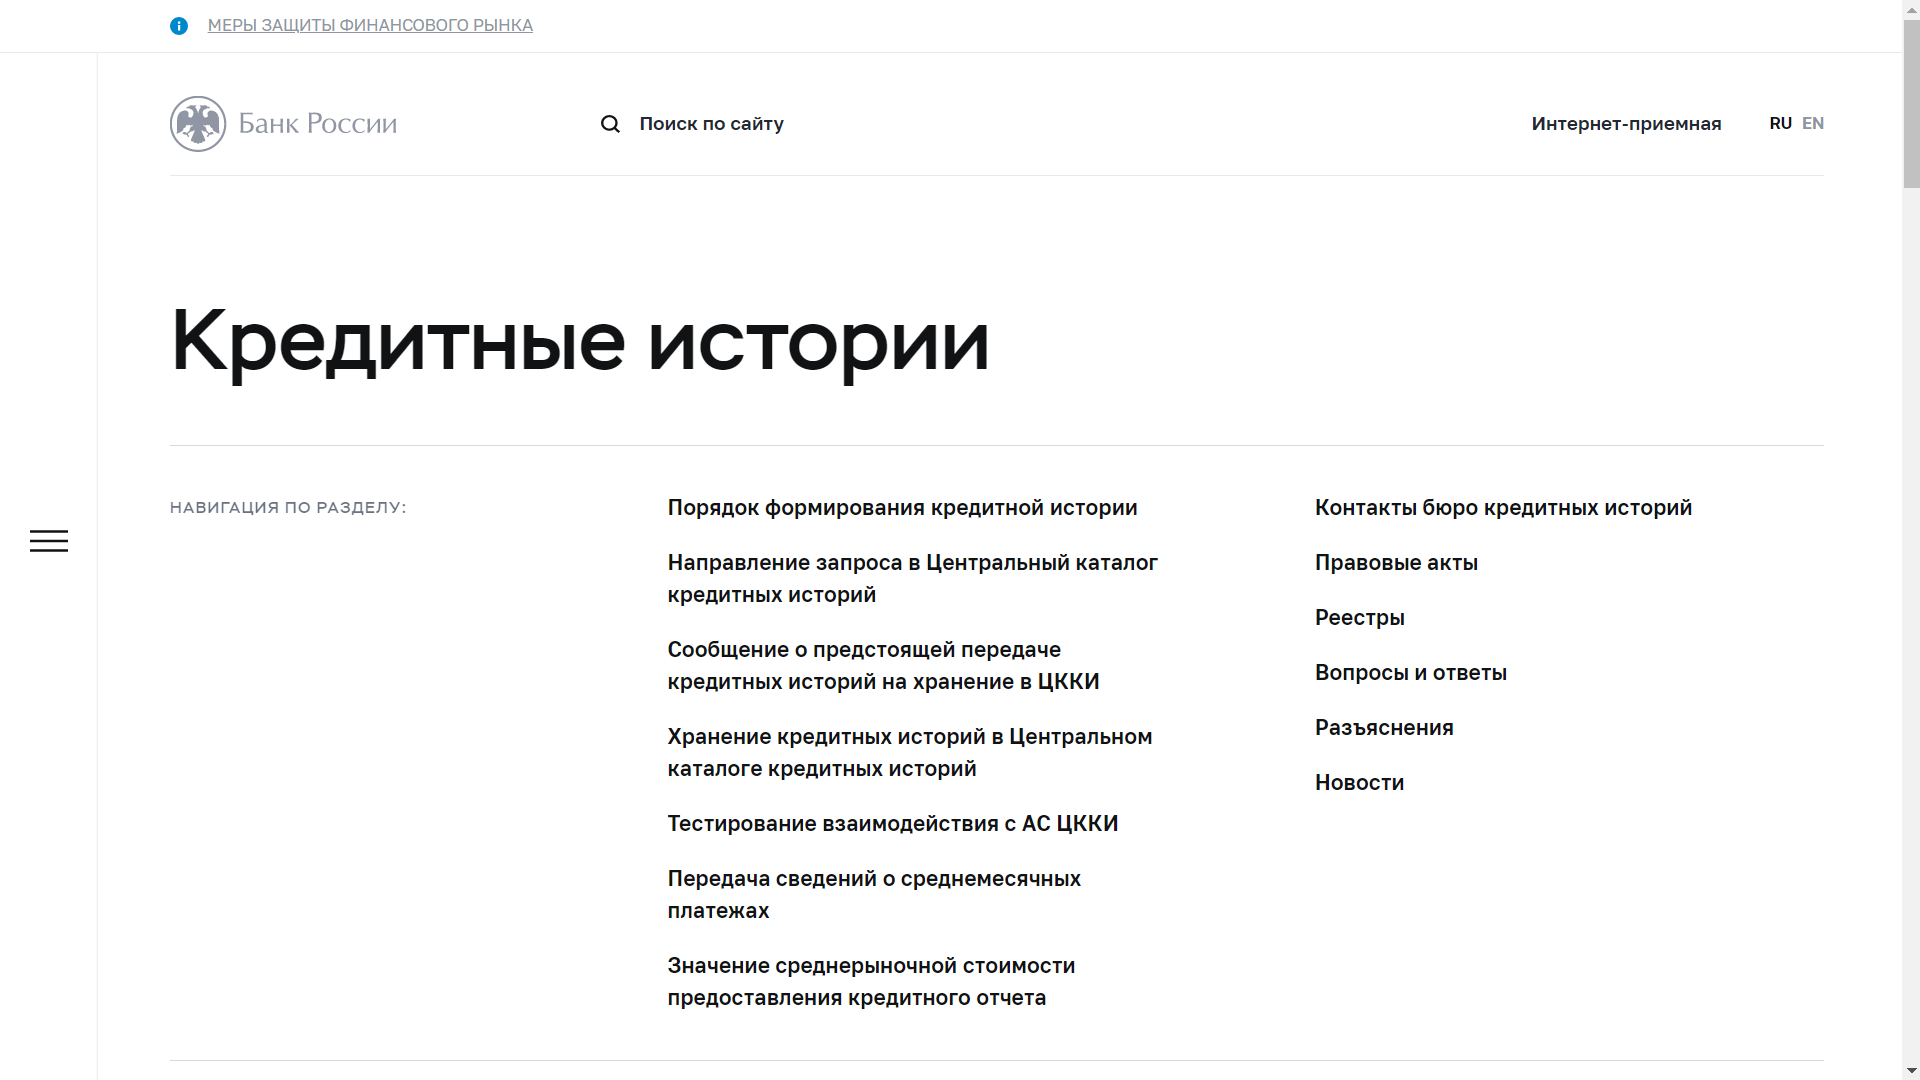Open Вопросы и ответы section
The width and height of the screenshot is (1920, 1080).
tap(1411, 672)
